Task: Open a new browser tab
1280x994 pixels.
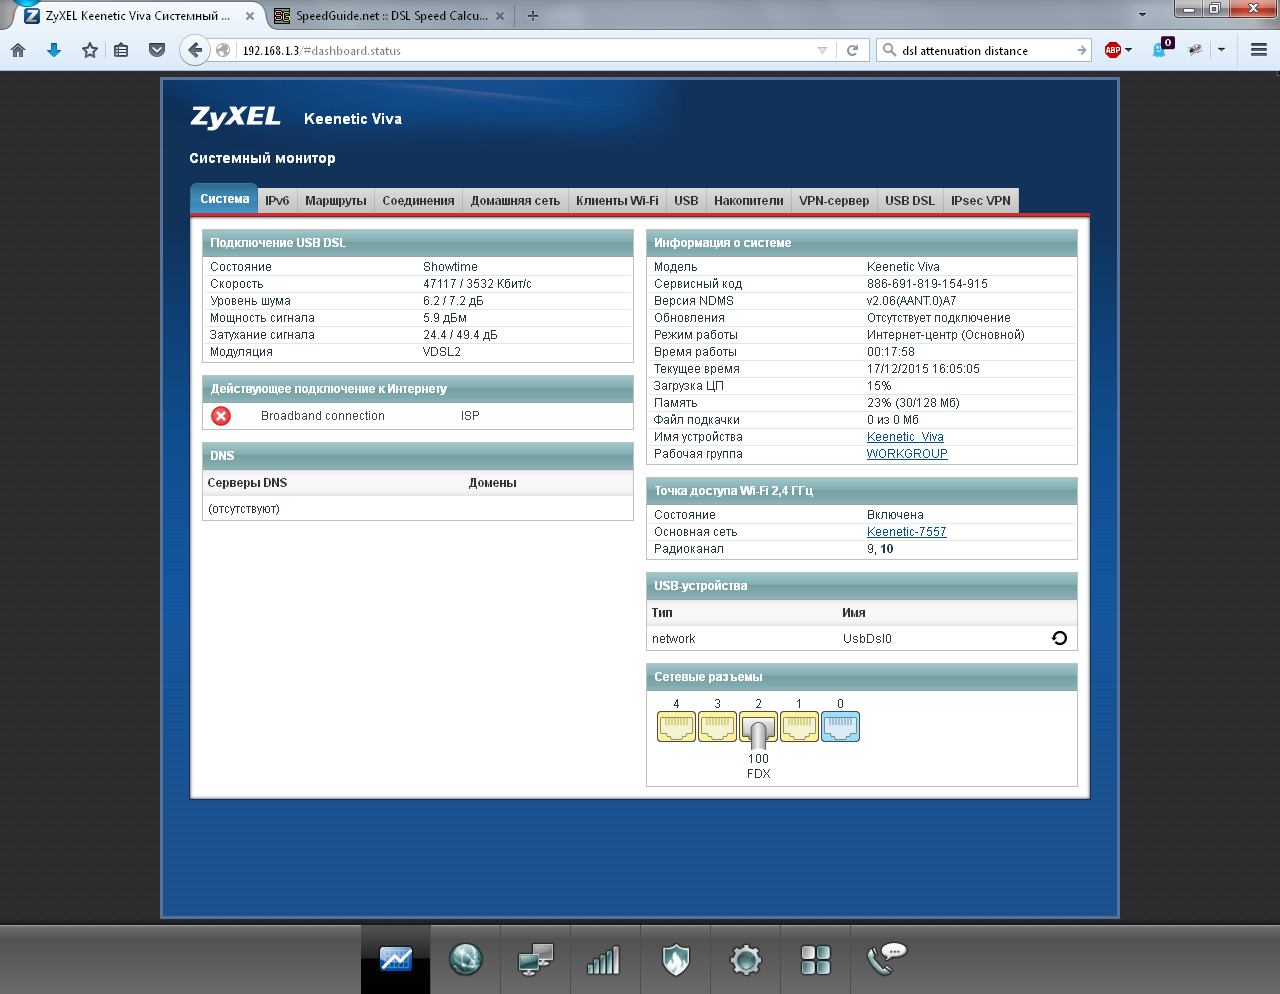Action: pos(533,16)
